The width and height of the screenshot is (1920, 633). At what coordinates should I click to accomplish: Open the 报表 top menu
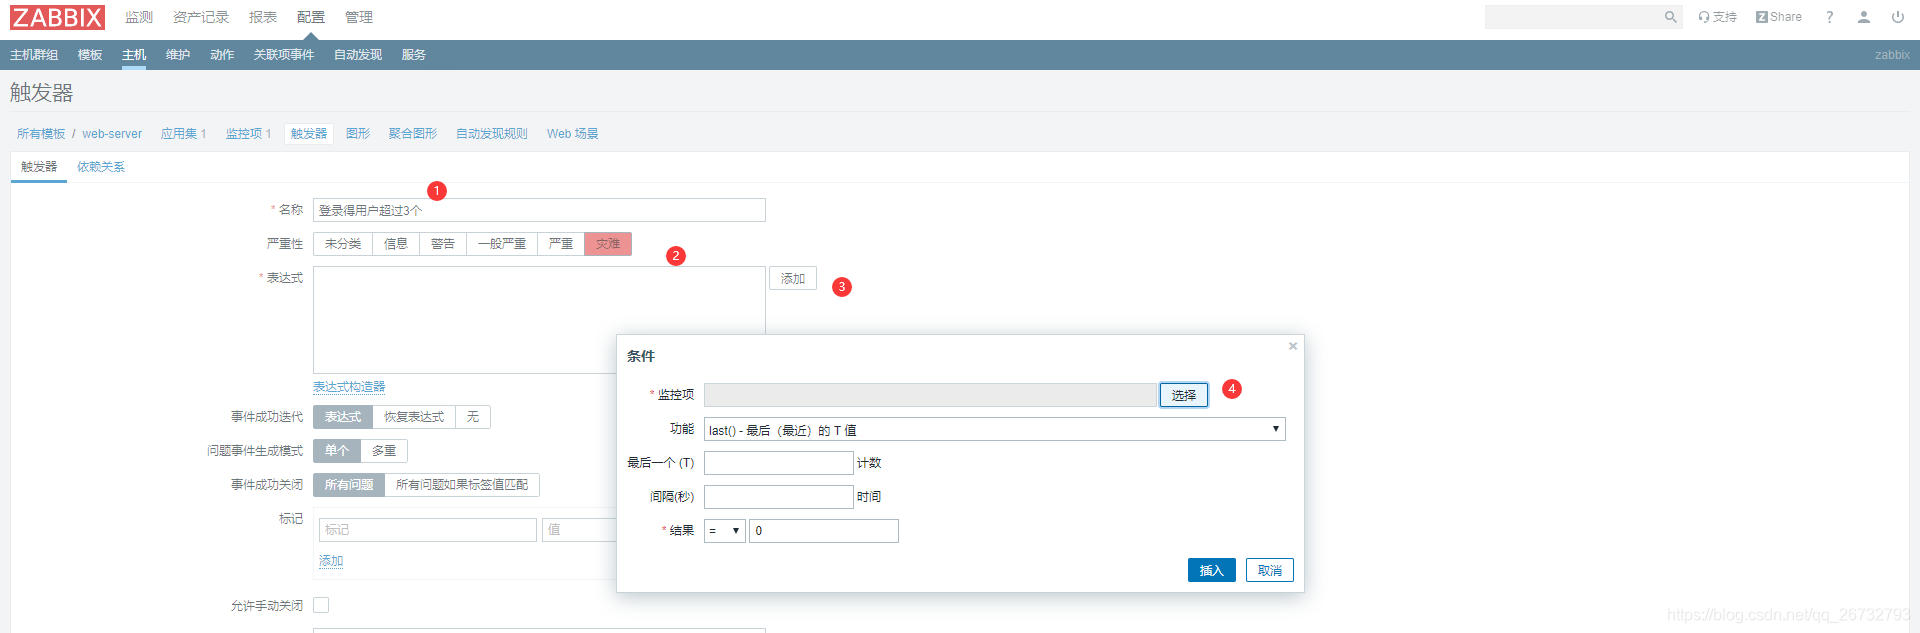(x=263, y=17)
